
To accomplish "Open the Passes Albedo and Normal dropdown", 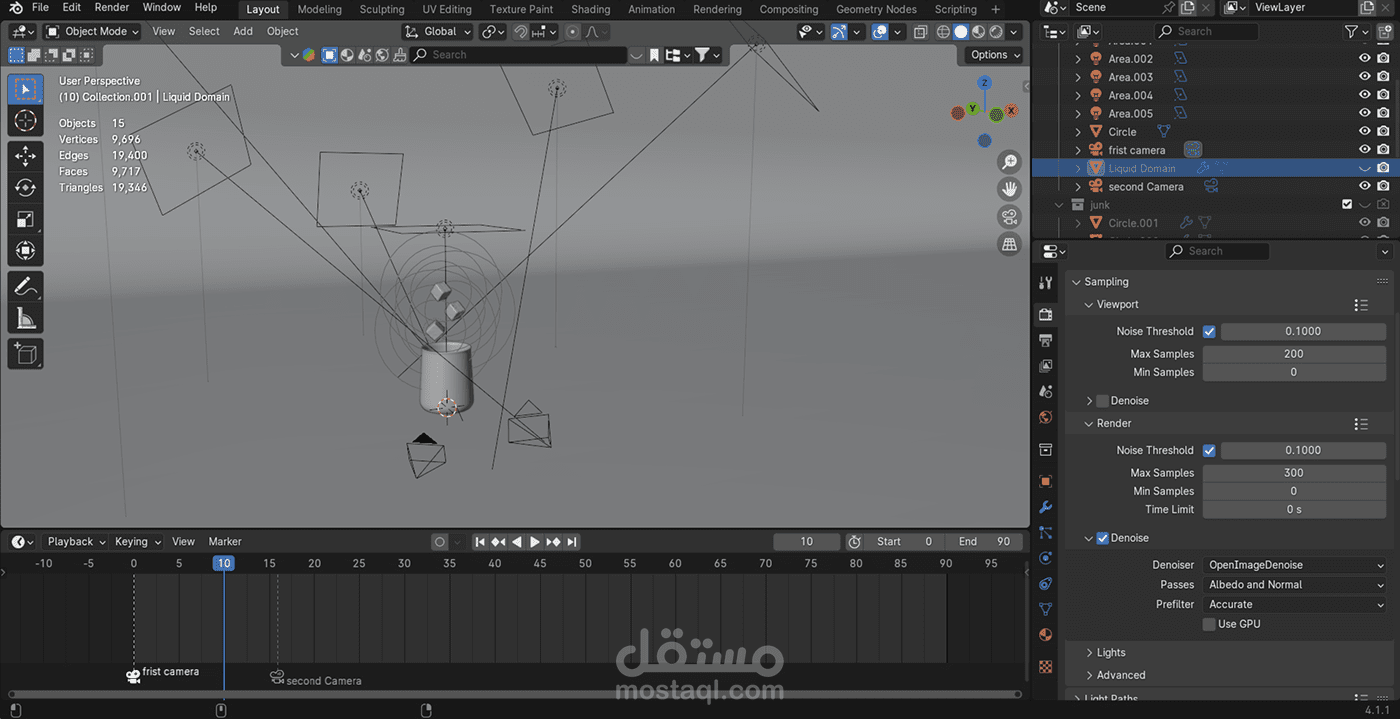I will coord(1294,585).
